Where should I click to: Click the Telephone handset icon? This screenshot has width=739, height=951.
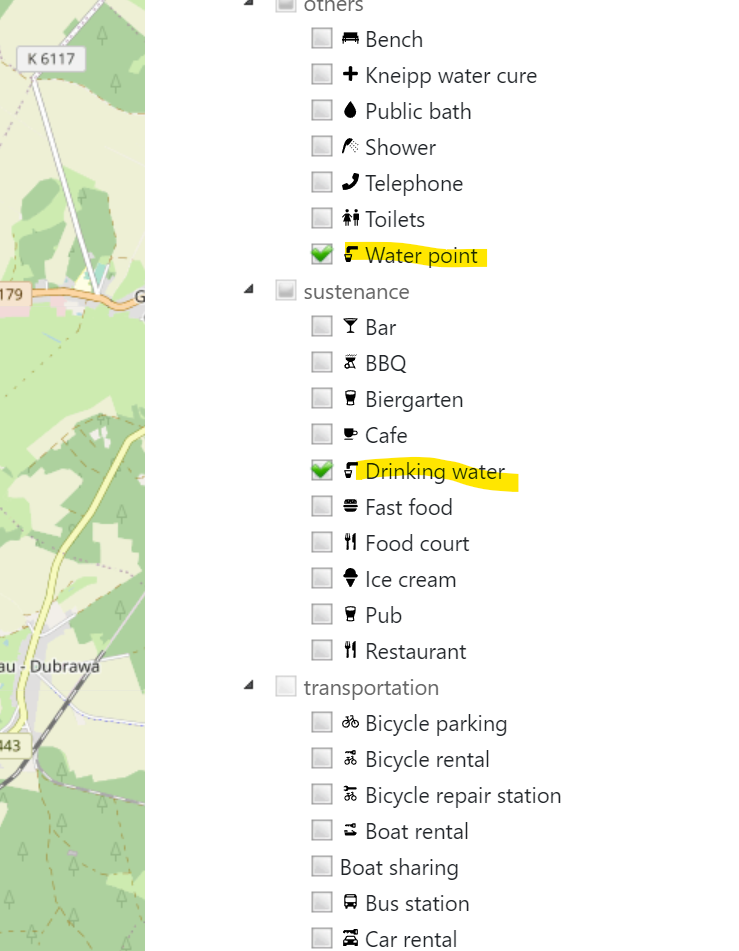point(350,183)
